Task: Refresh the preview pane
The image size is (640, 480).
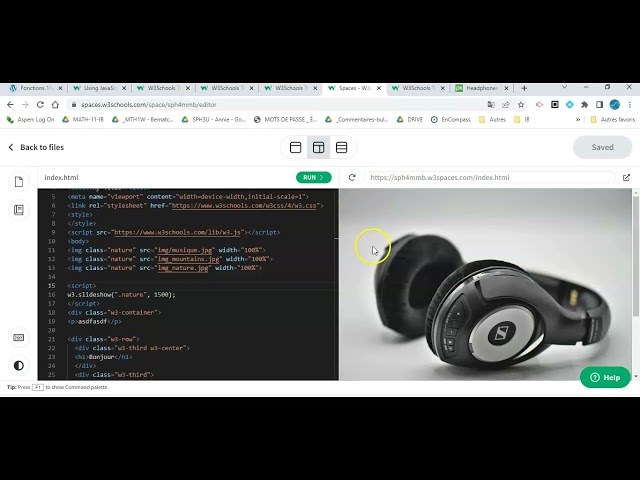Action: coord(352,177)
